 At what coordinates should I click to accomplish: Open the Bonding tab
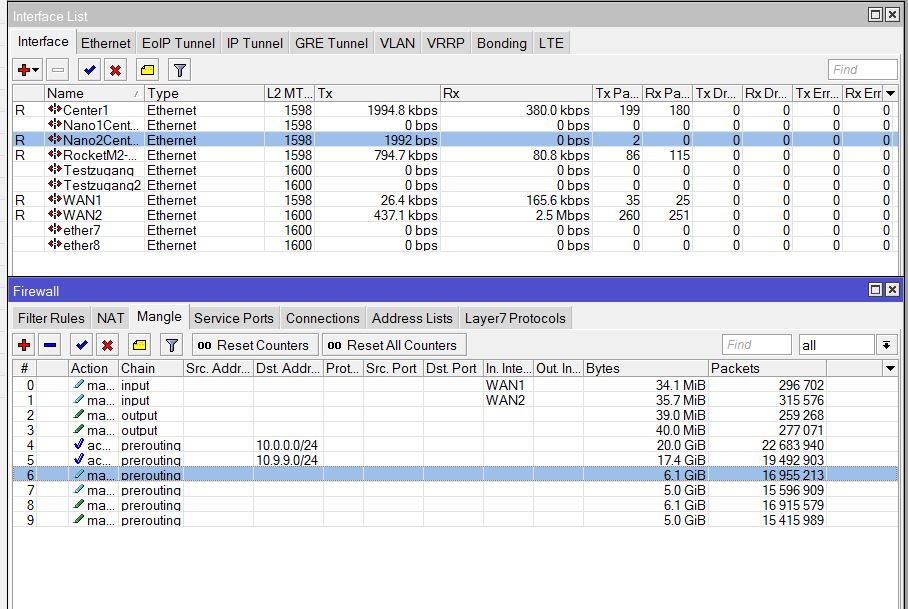click(x=501, y=43)
